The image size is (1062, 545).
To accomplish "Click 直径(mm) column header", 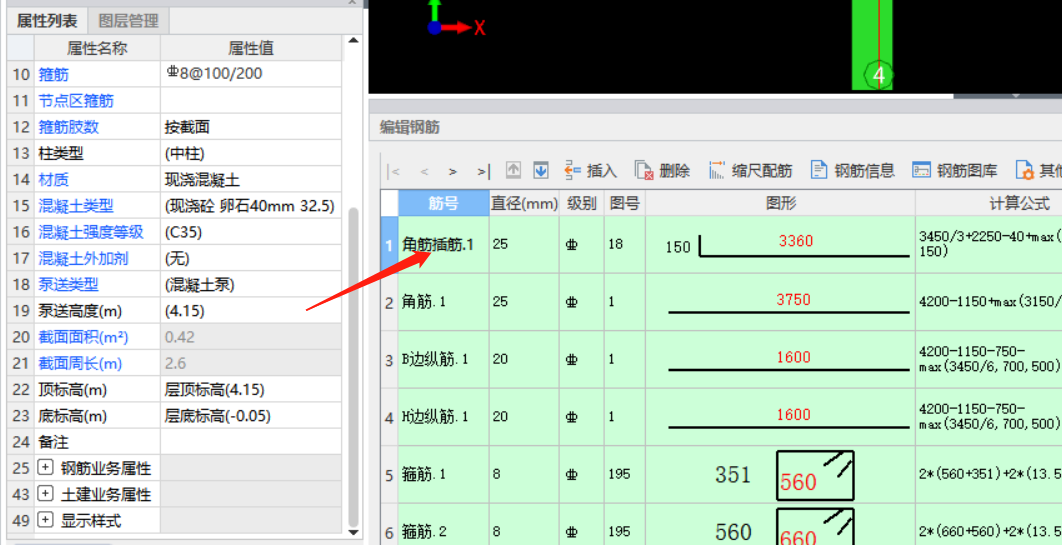I will [524, 203].
